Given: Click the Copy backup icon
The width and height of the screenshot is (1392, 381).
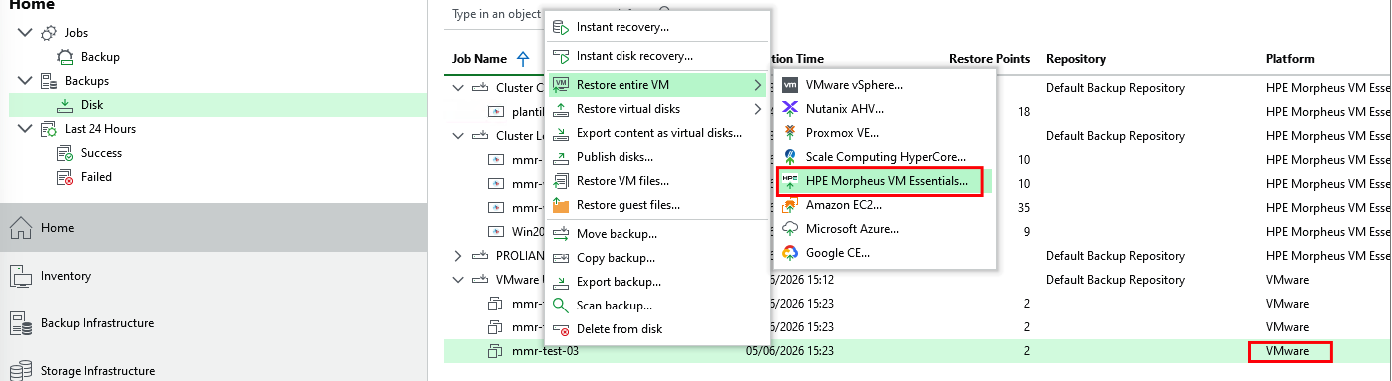Looking at the screenshot, I should tap(561, 258).
